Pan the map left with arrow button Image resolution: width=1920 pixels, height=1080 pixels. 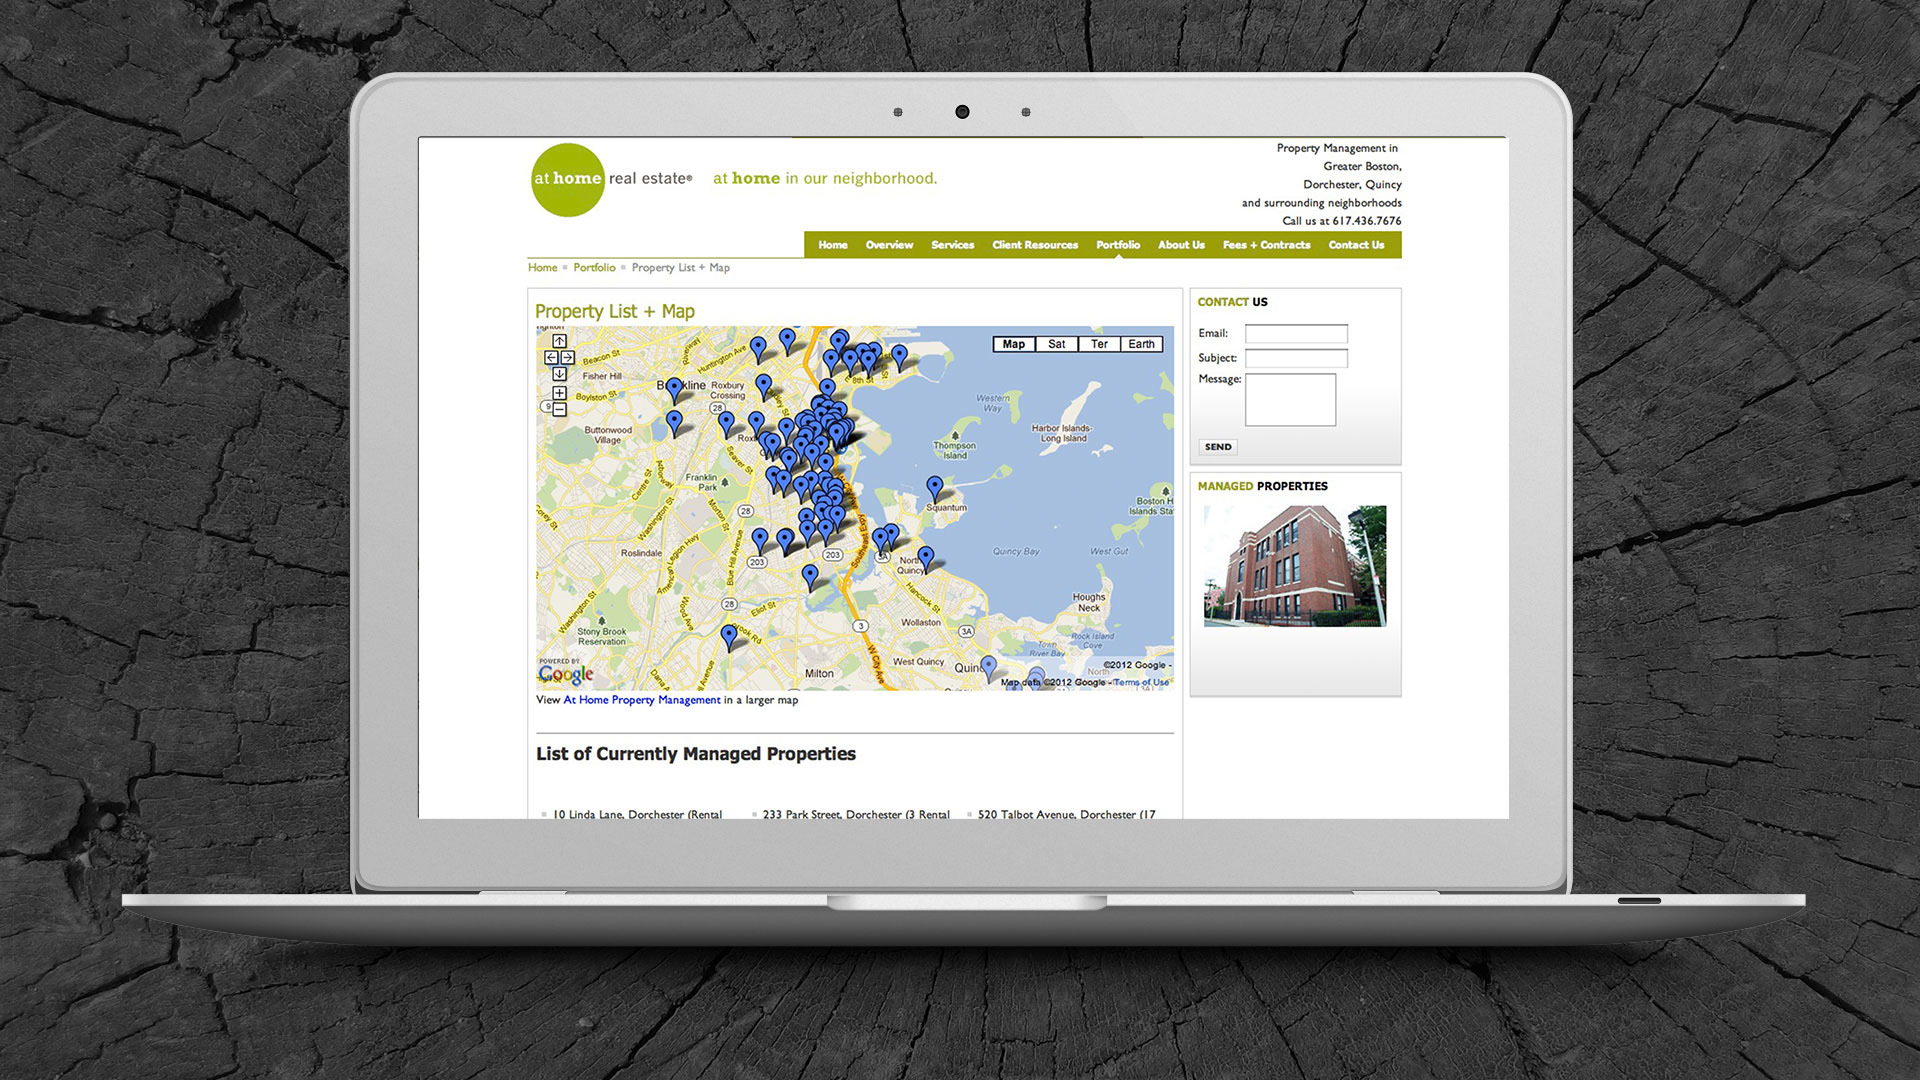(551, 358)
